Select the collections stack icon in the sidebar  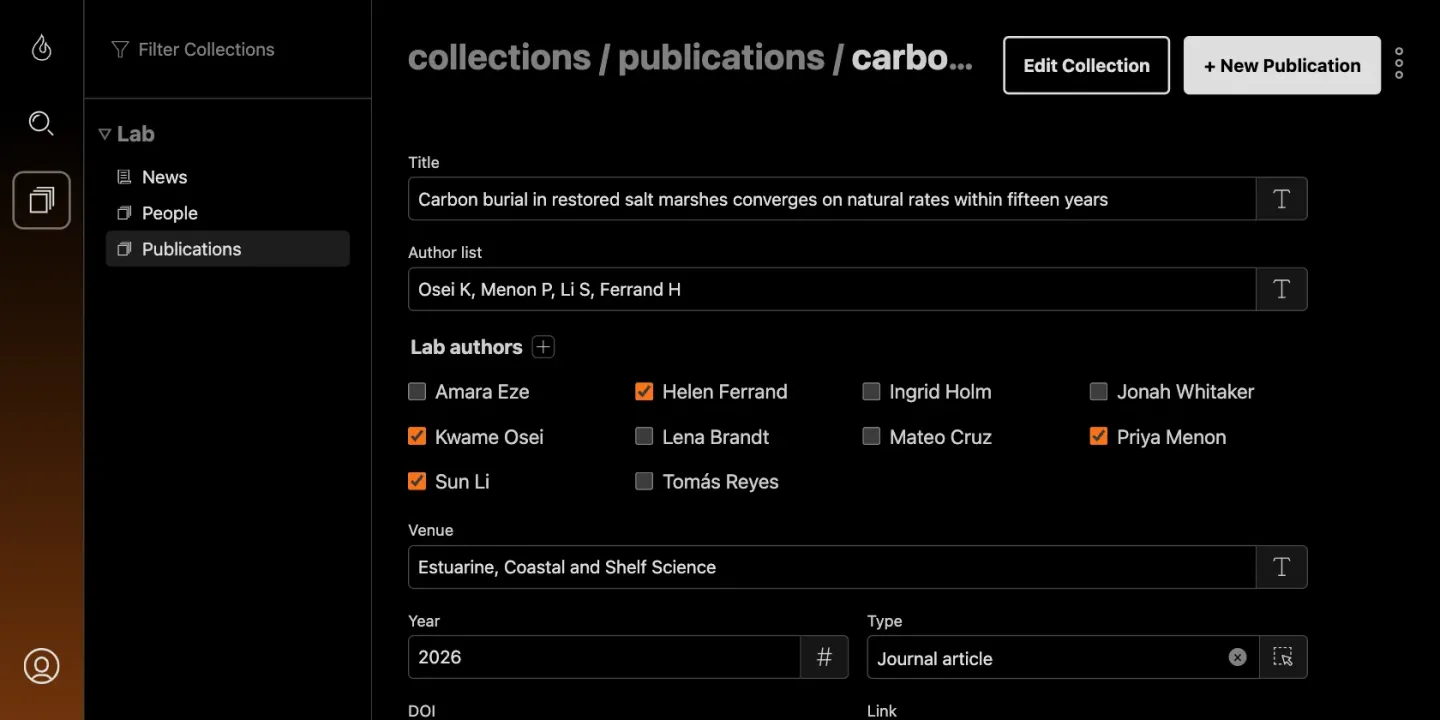[x=41, y=200]
